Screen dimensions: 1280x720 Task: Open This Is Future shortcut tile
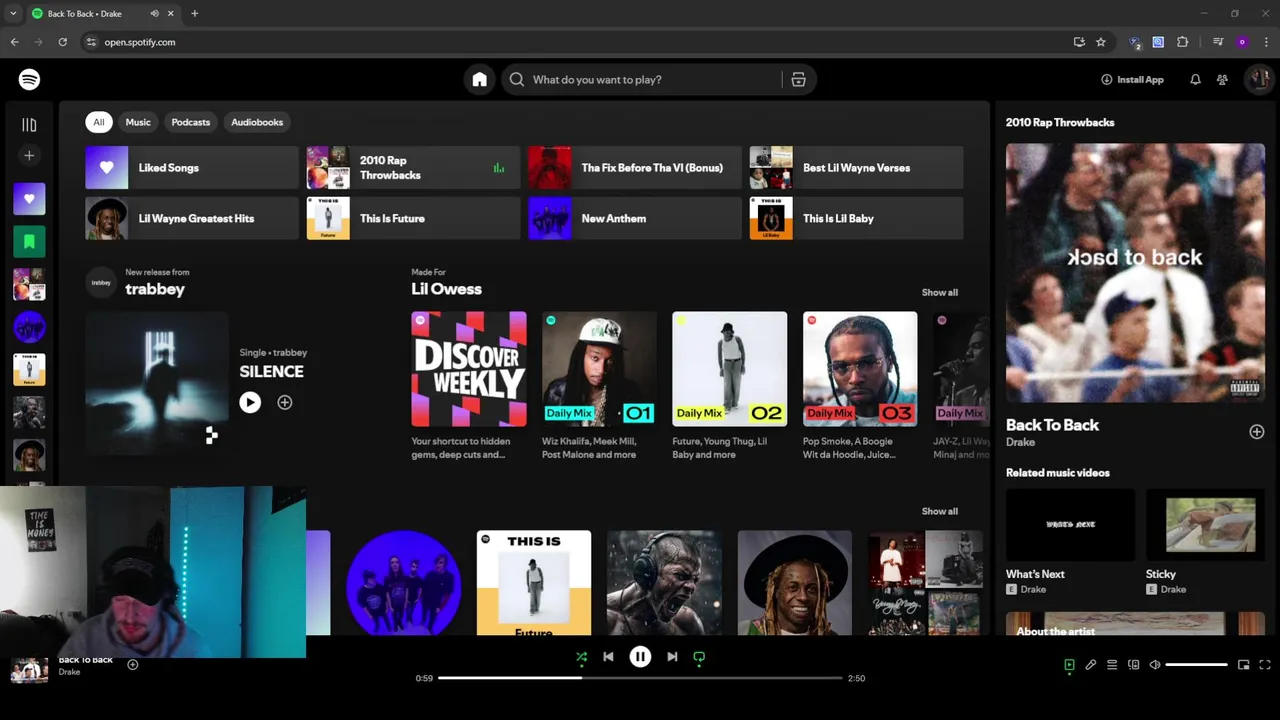pos(413,218)
